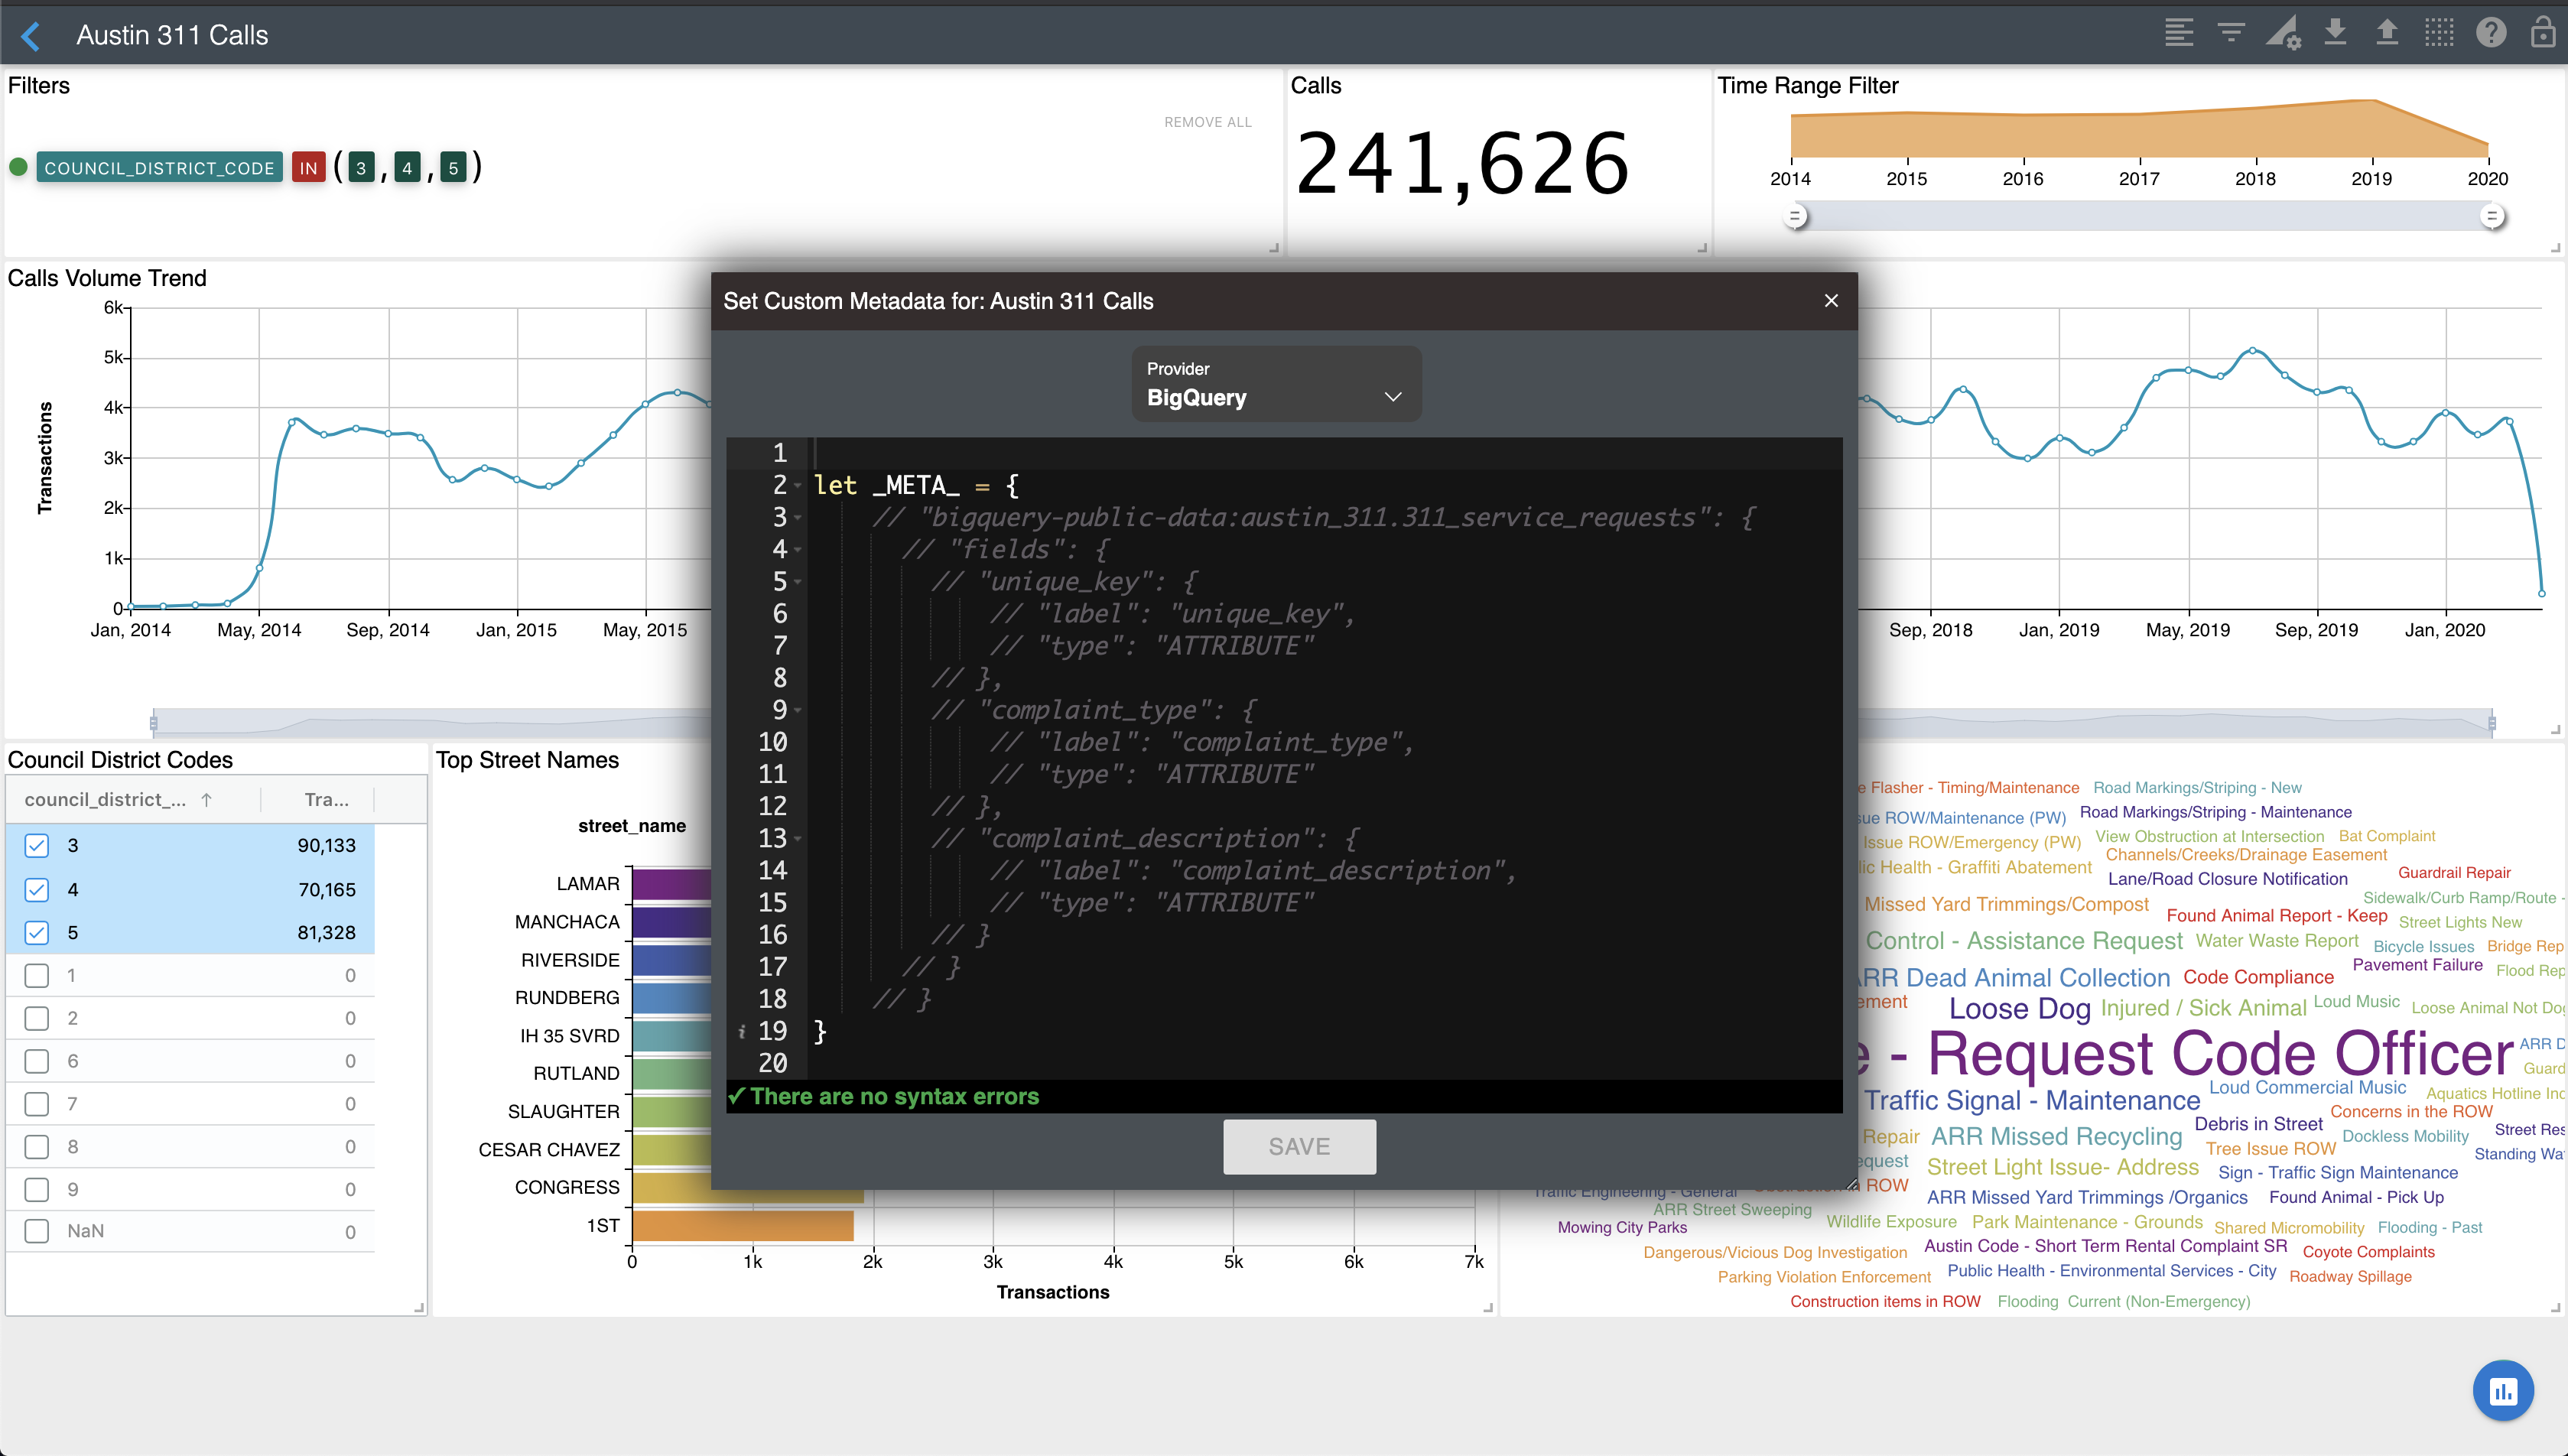Viewport: 2568px width, 1456px height.
Task: Click the download arrow icon
Action: (x=2335, y=33)
